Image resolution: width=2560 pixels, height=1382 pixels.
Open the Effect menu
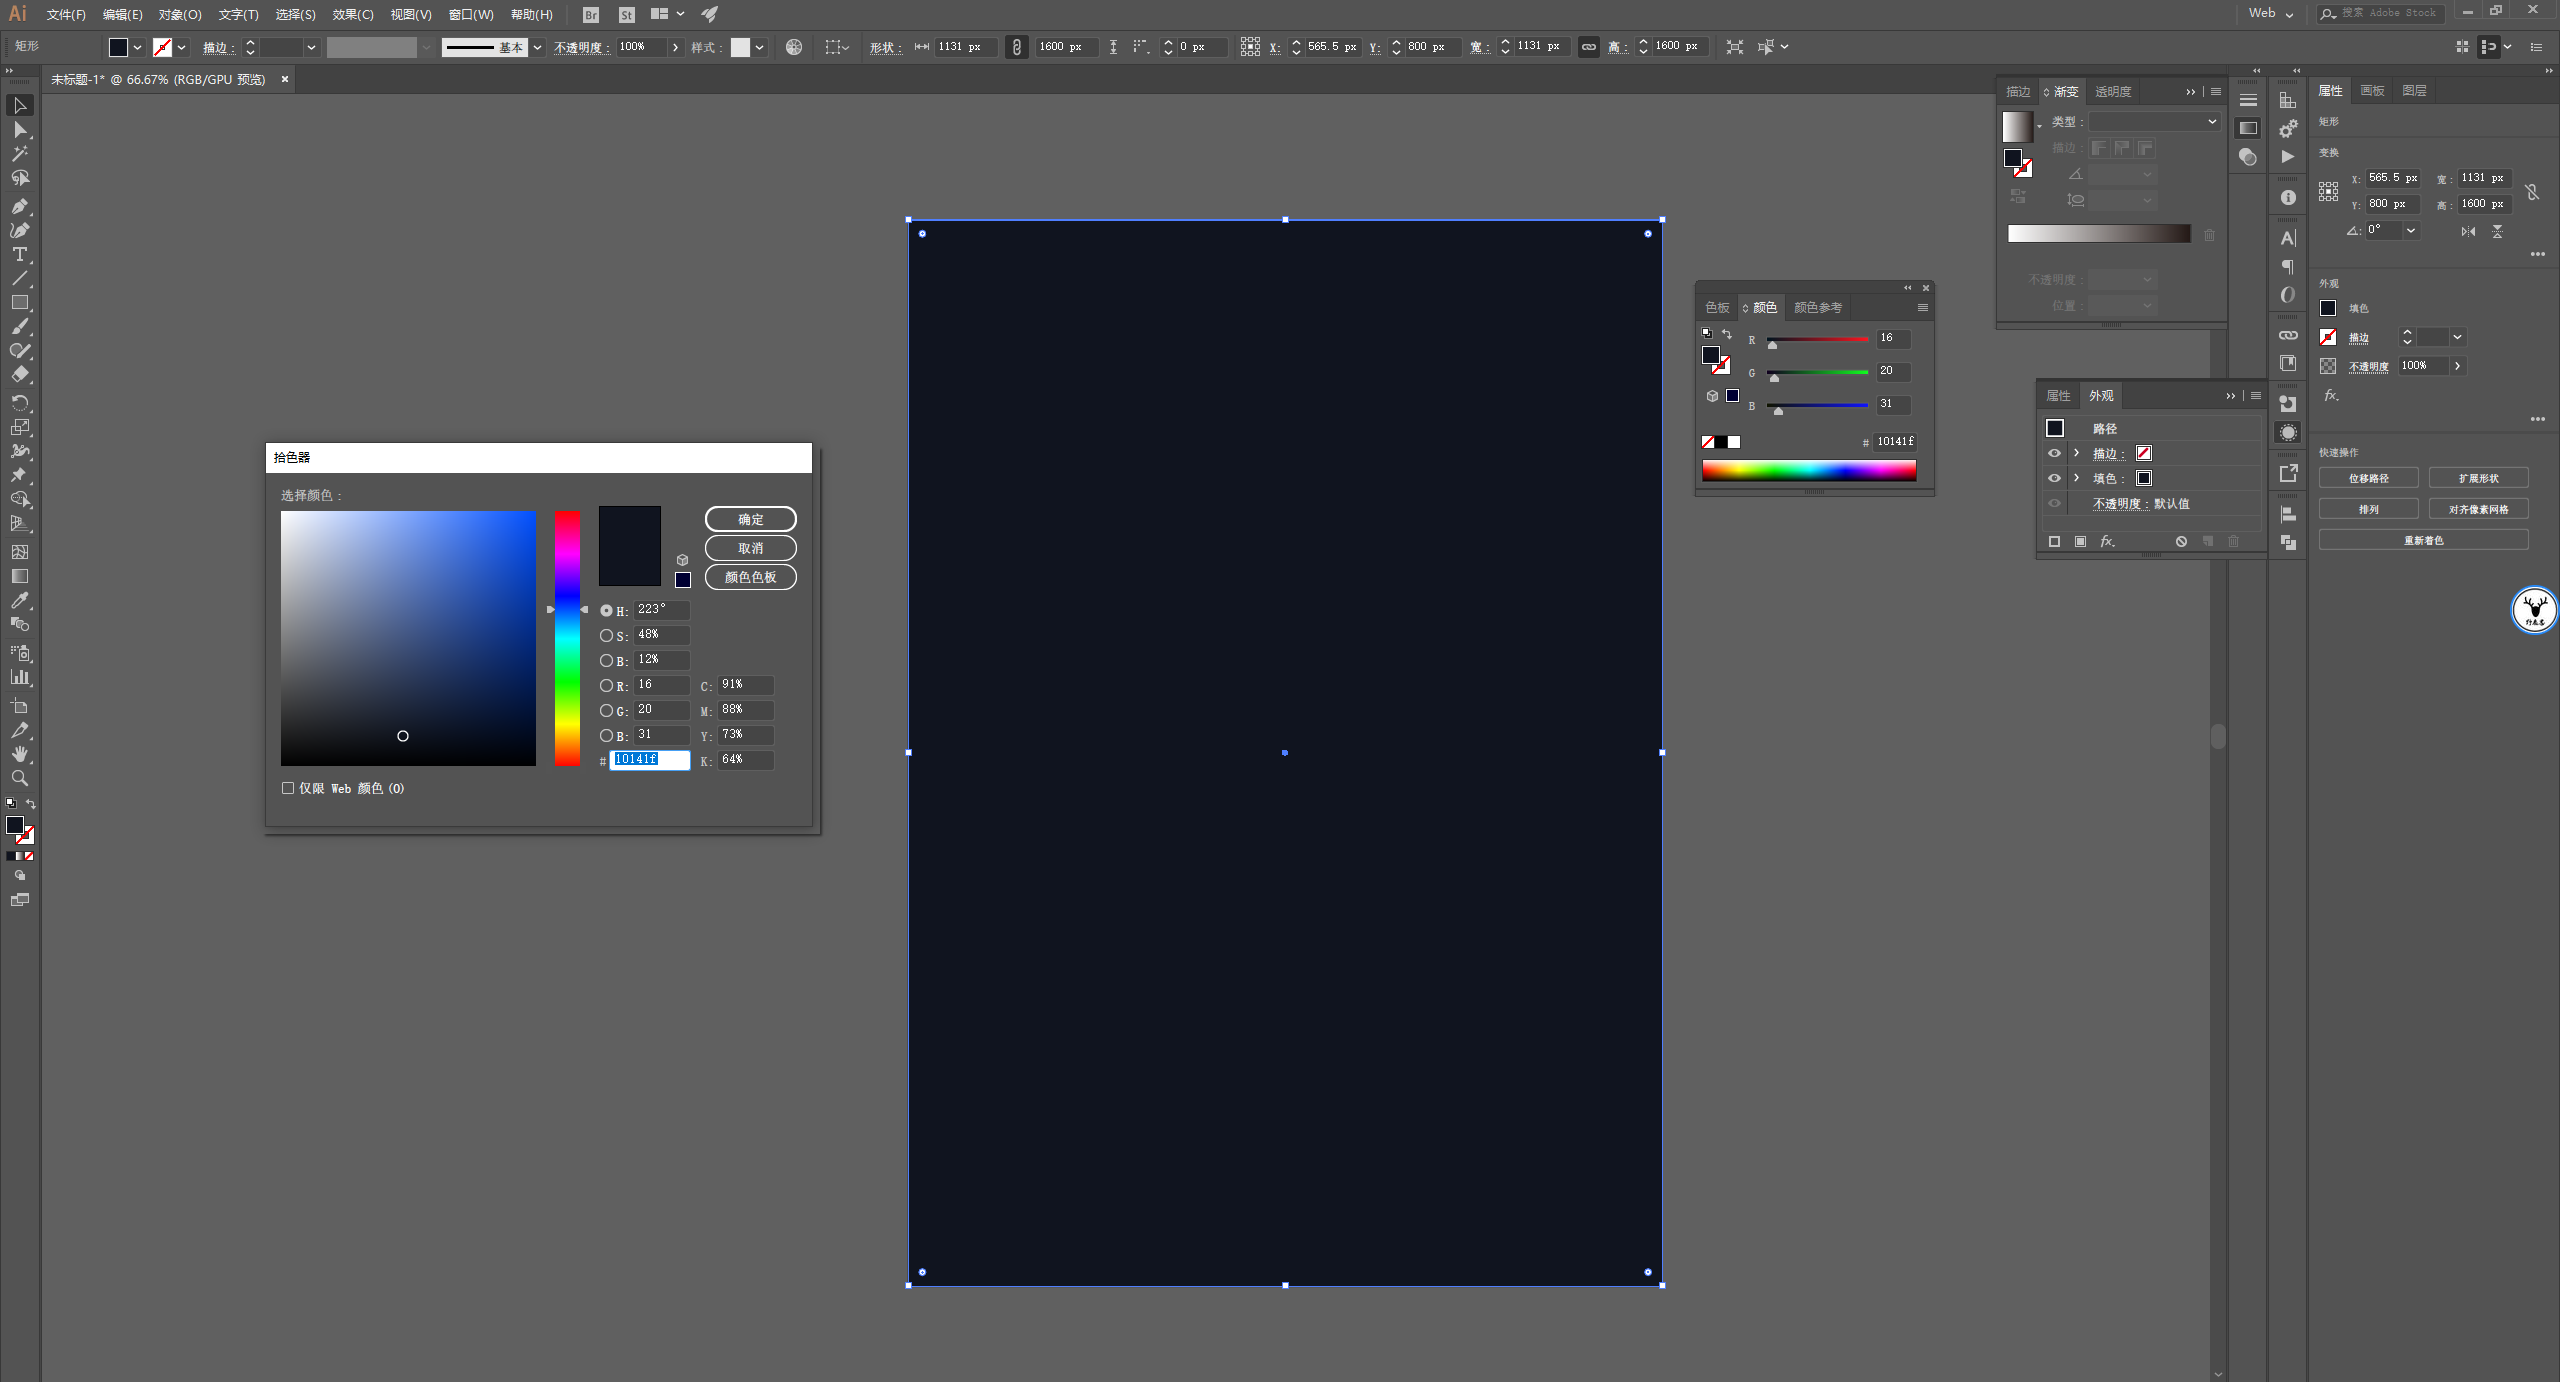coord(352,14)
